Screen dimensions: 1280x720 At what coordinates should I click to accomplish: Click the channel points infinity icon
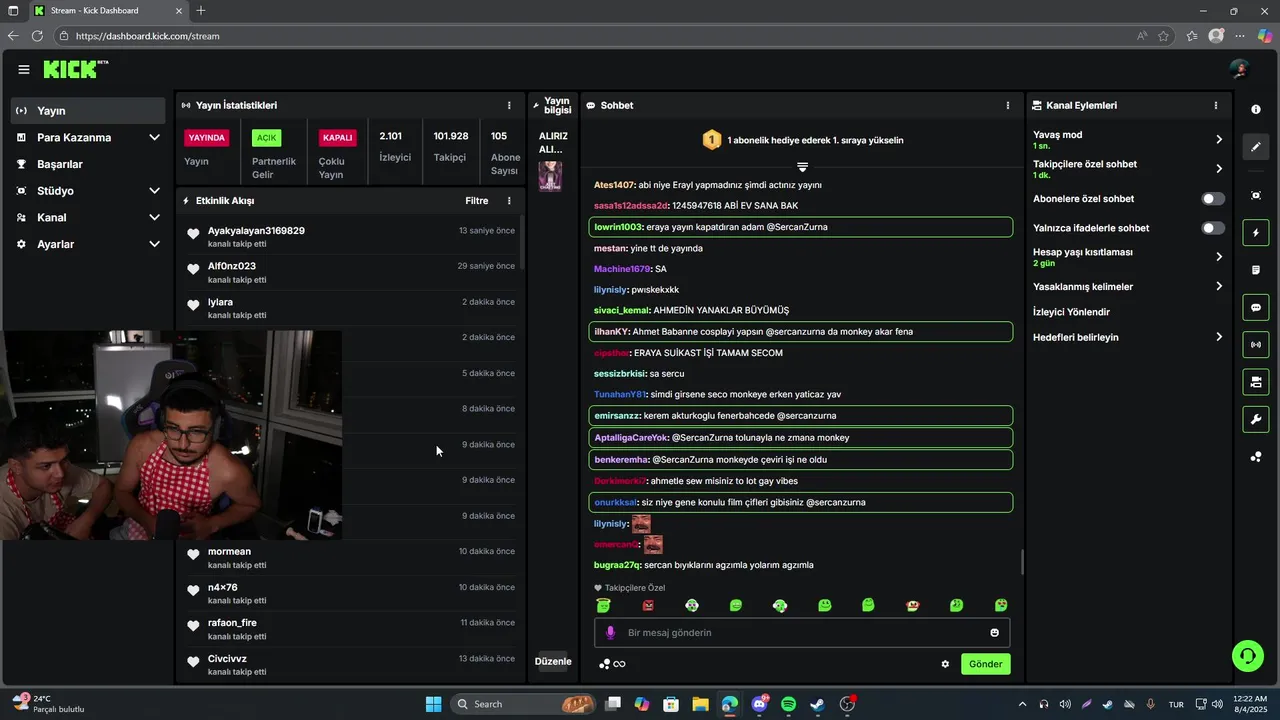(611, 664)
